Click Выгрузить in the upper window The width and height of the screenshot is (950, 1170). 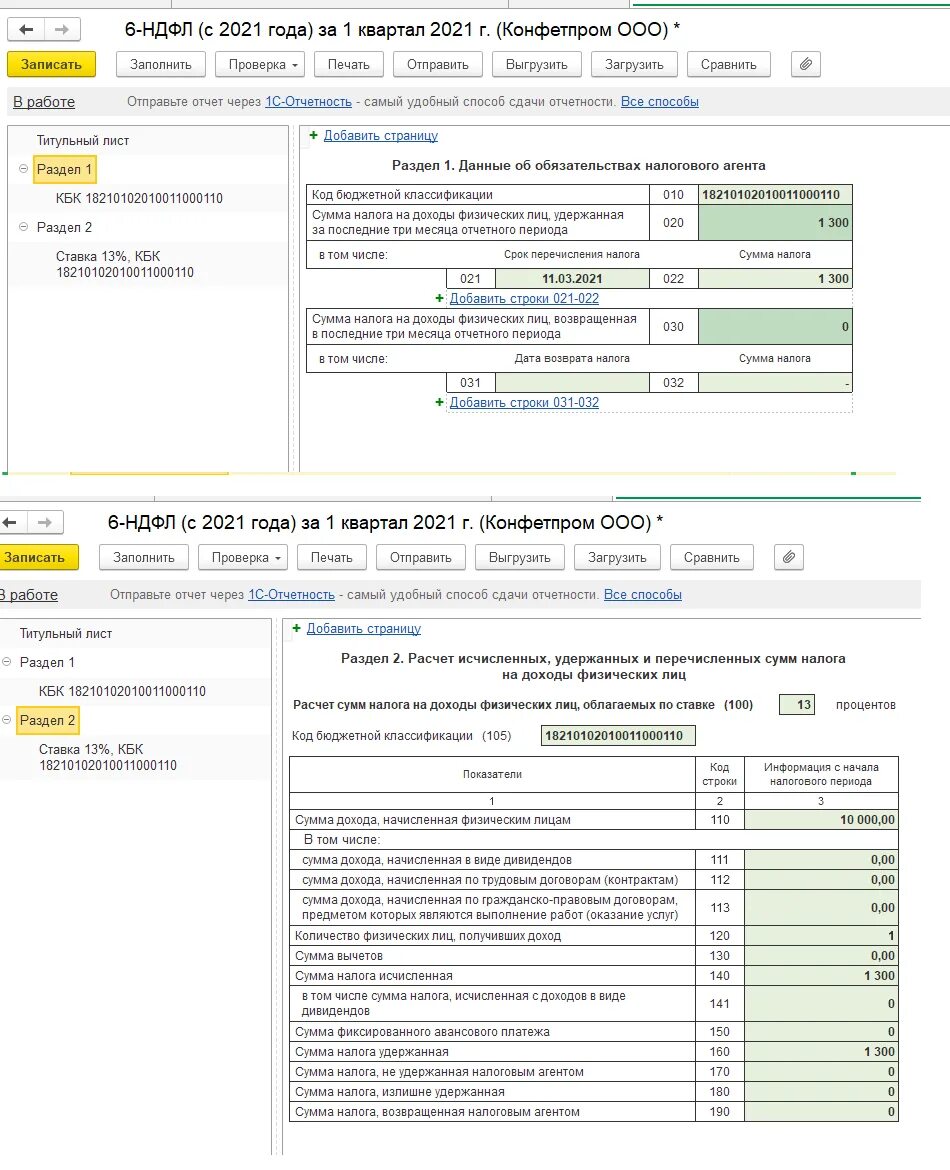537,64
